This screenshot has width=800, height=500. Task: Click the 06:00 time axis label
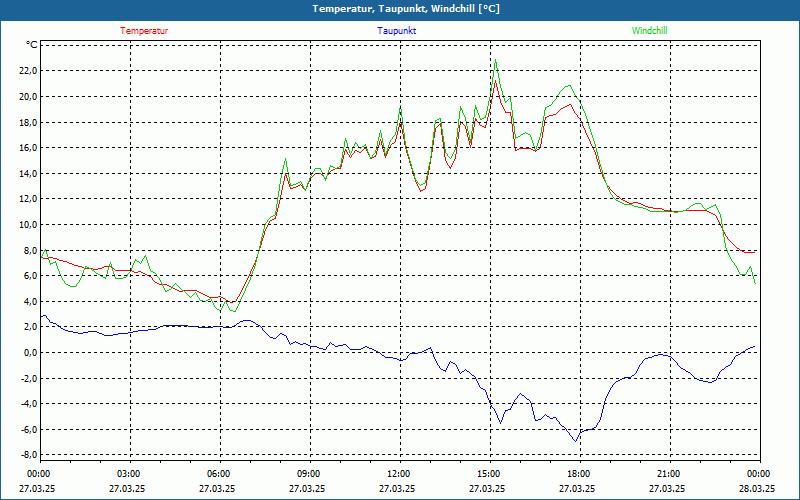tap(219, 474)
